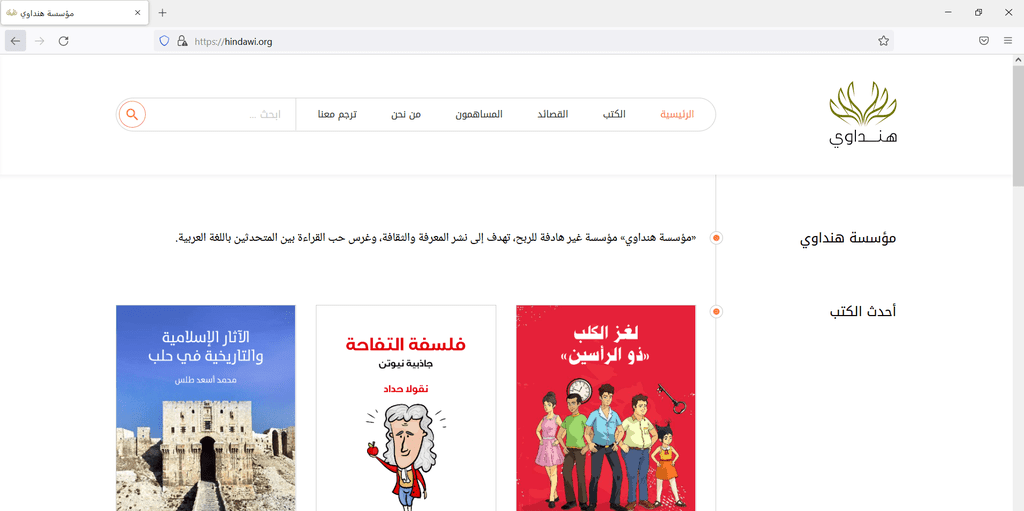Click the مؤسسة هنداوي section heading
Image resolution: width=1024 pixels, height=511 pixels.
(848, 238)
